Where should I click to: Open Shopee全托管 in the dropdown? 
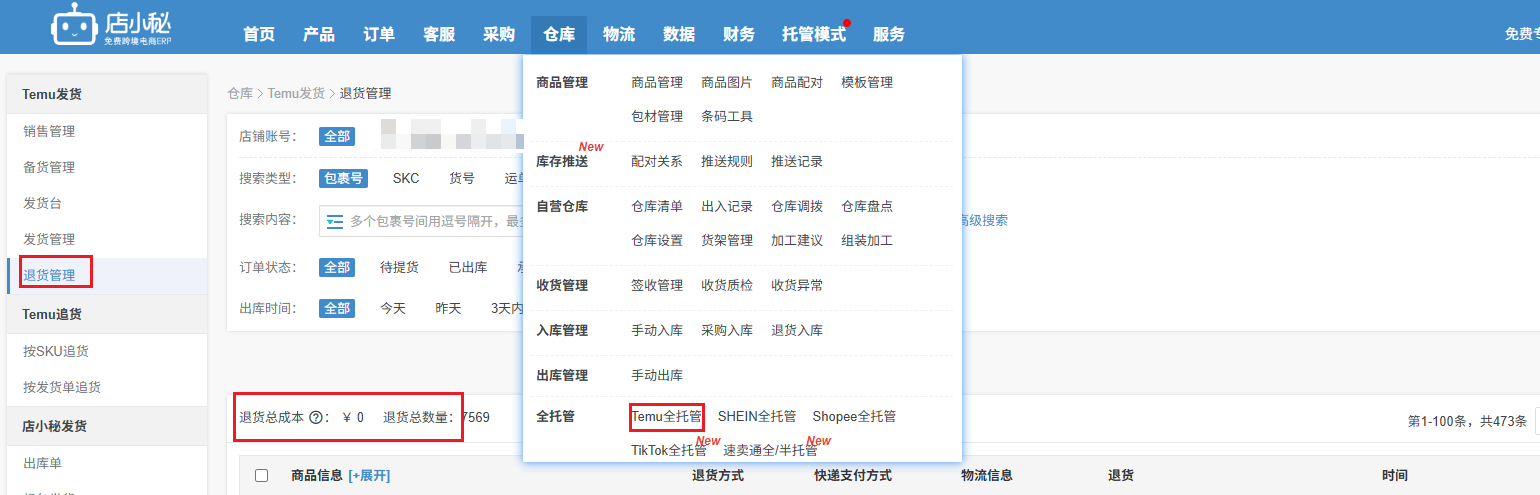pos(854,416)
